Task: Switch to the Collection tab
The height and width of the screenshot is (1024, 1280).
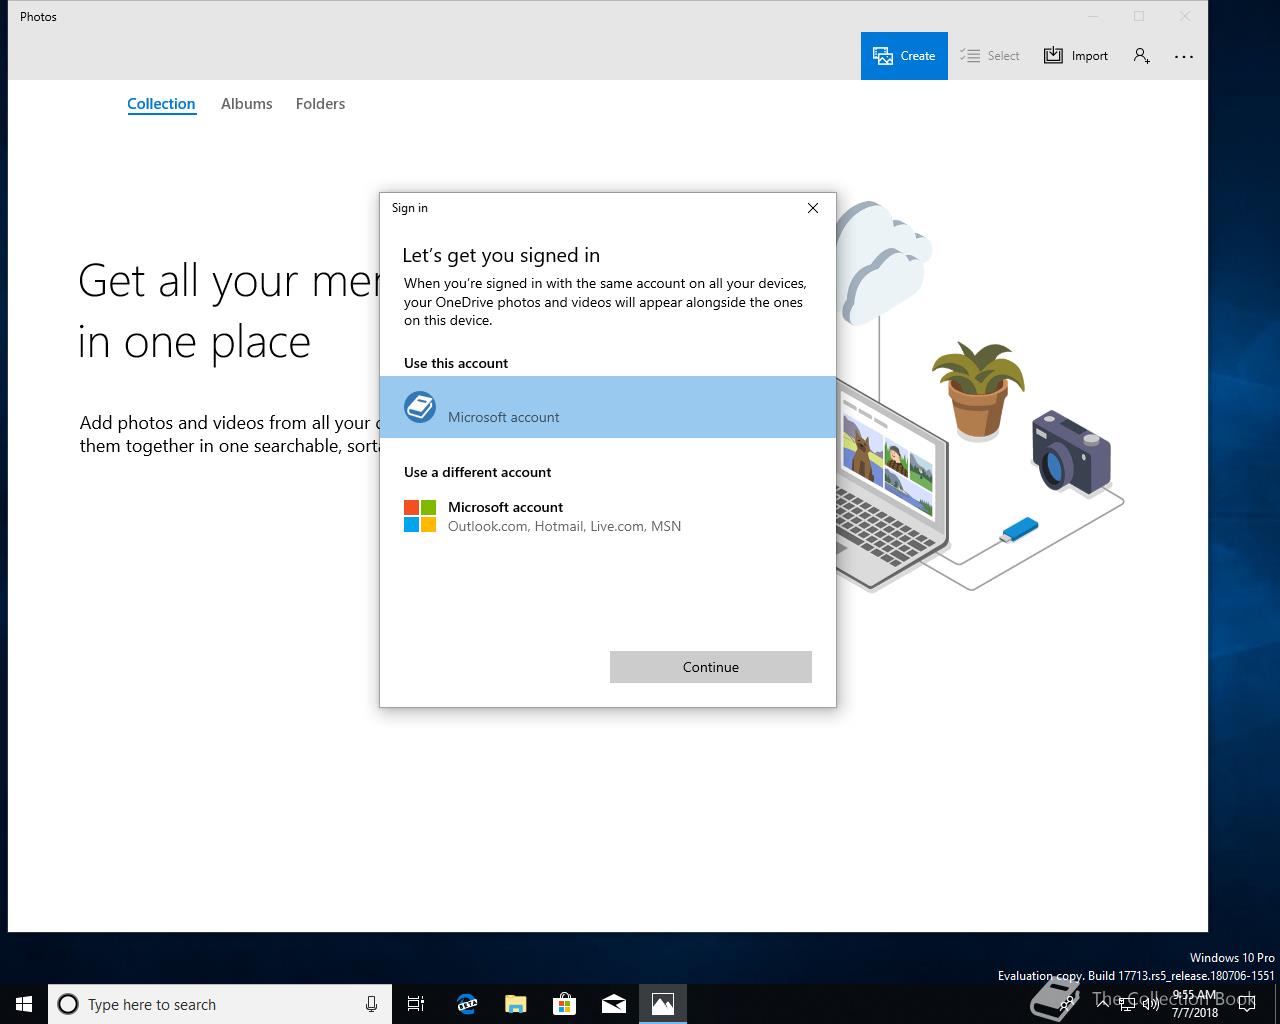Action: [161, 104]
